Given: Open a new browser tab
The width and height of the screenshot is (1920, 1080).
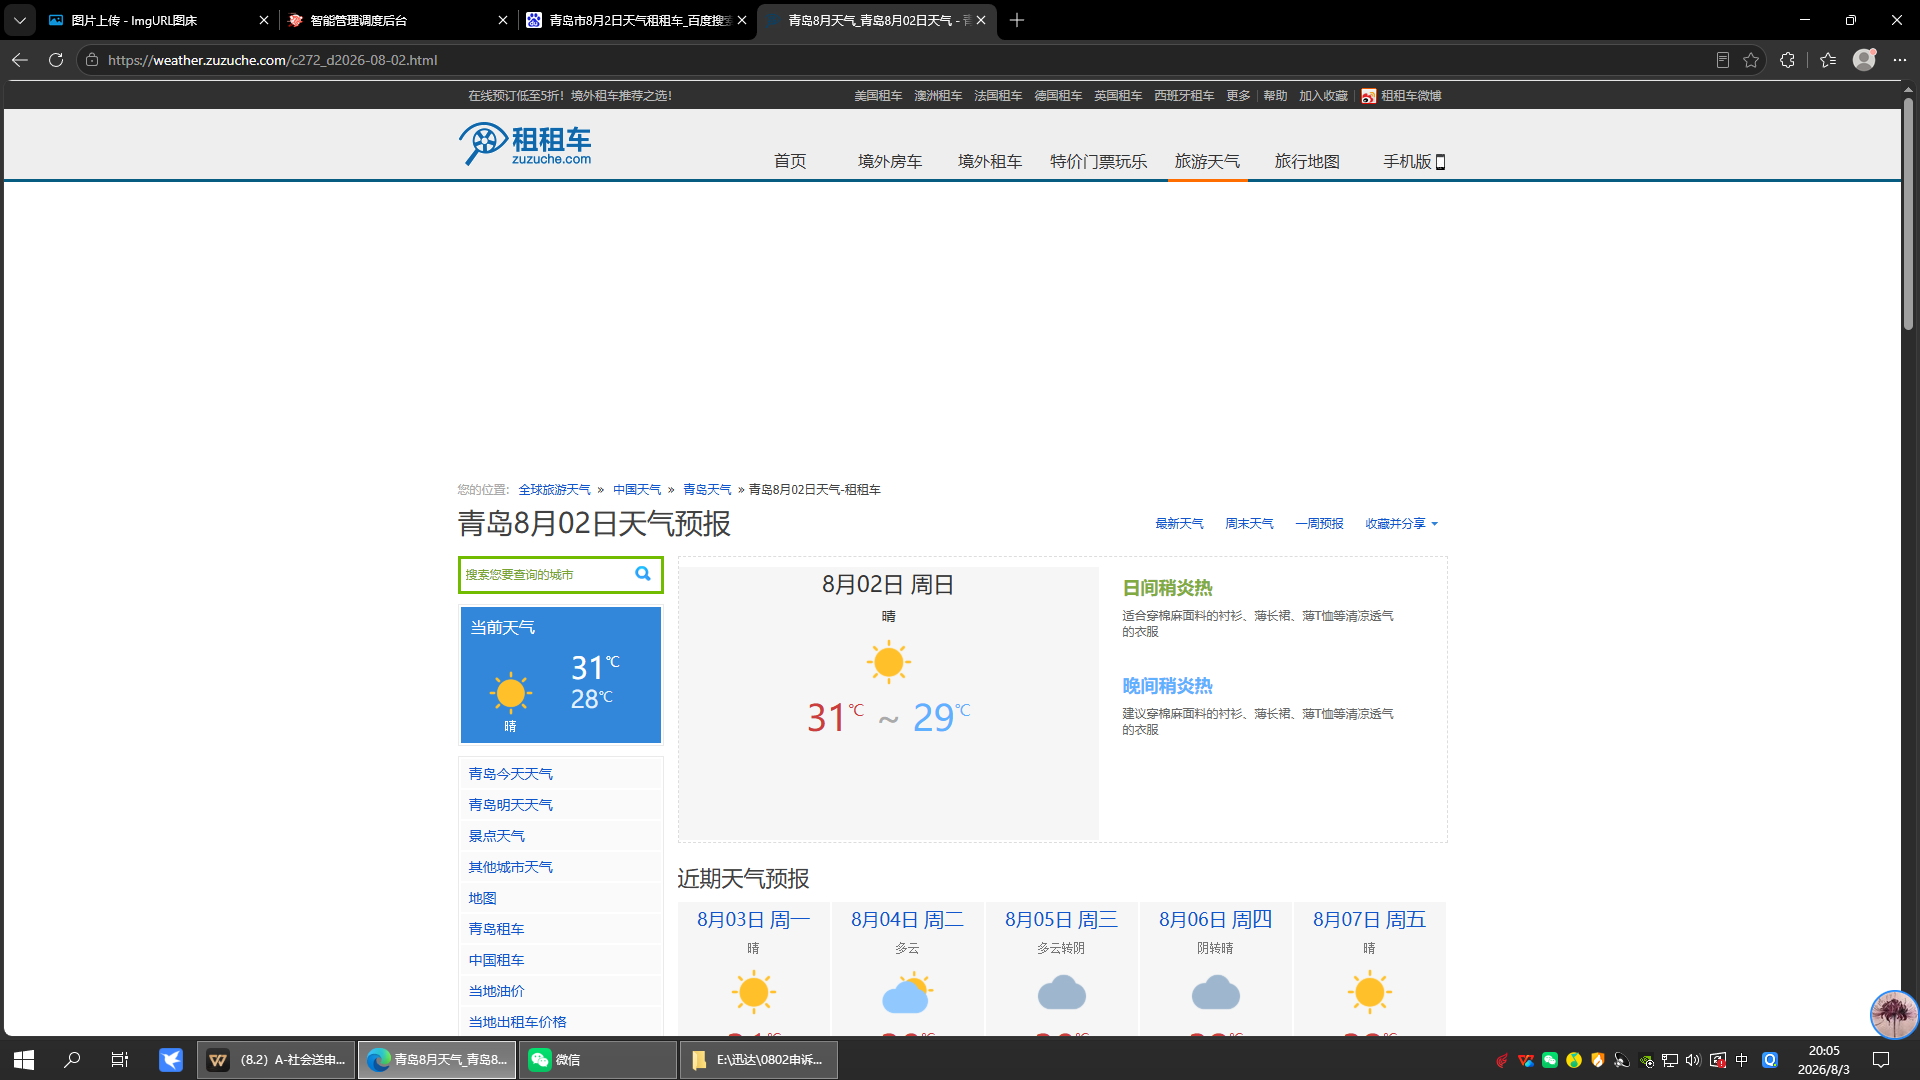Looking at the screenshot, I should pyautogui.click(x=1017, y=20).
